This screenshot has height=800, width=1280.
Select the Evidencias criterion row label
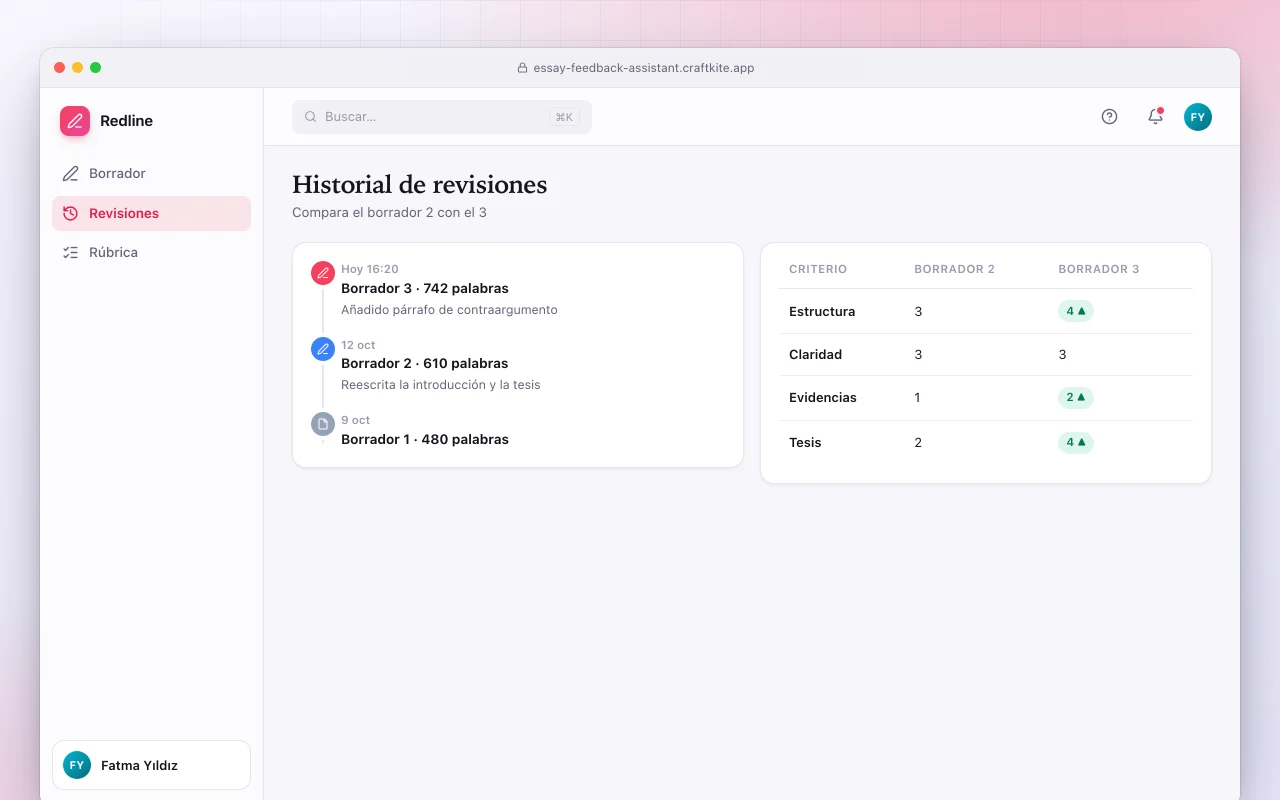[823, 398]
